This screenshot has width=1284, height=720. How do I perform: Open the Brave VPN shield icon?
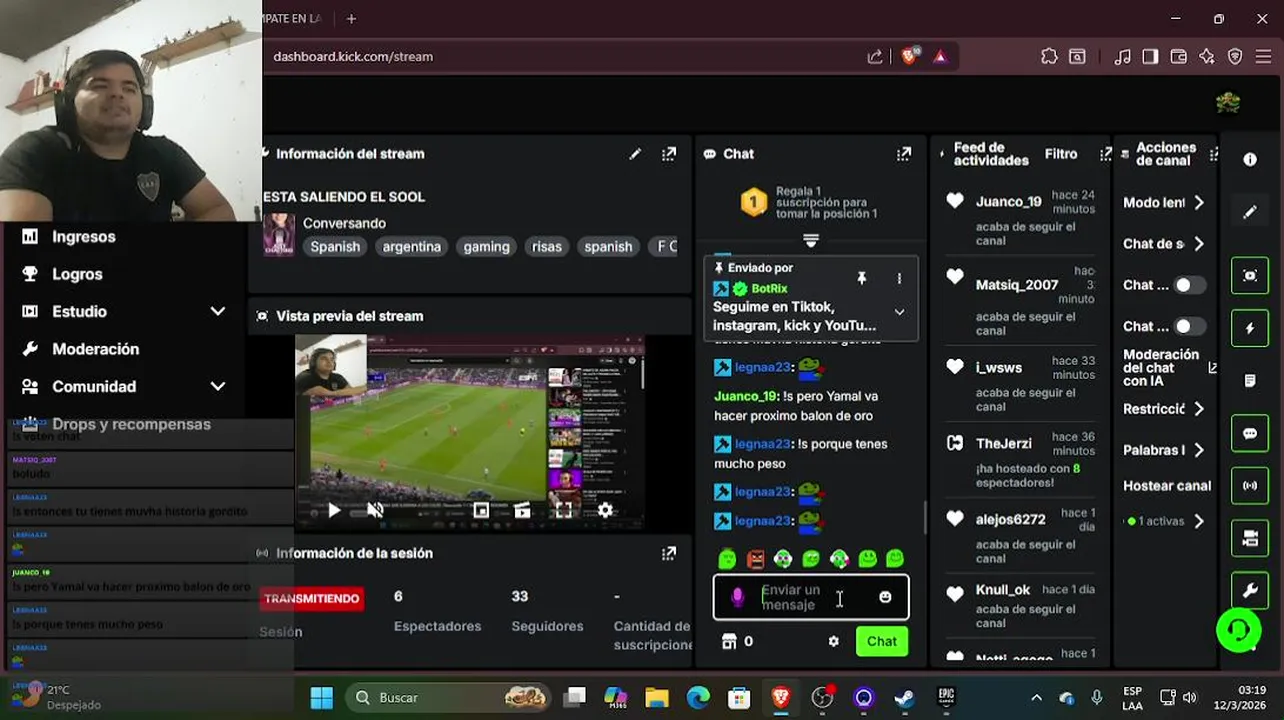click(1235, 57)
